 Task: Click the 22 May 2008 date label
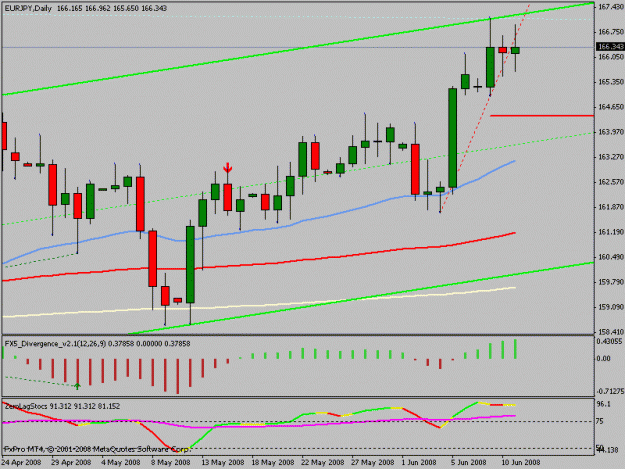pyautogui.click(x=322, y=462)
